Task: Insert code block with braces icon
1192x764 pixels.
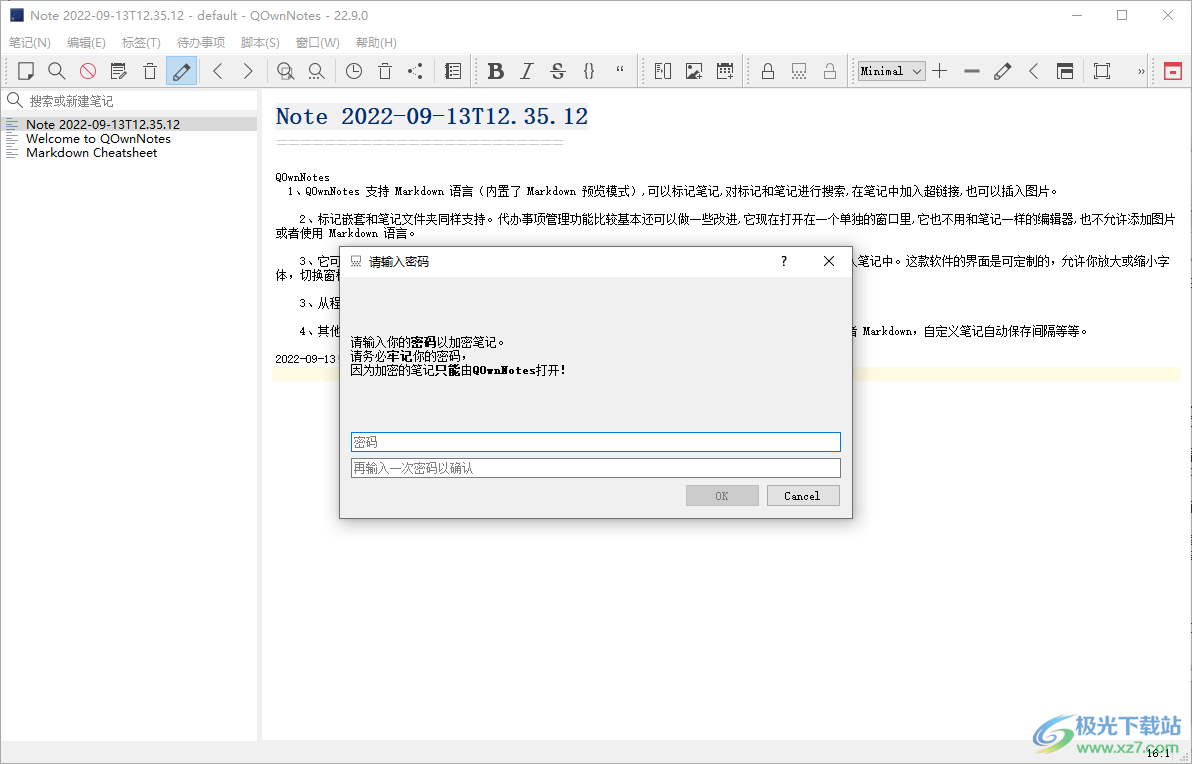Action: (x=589, y=71)
